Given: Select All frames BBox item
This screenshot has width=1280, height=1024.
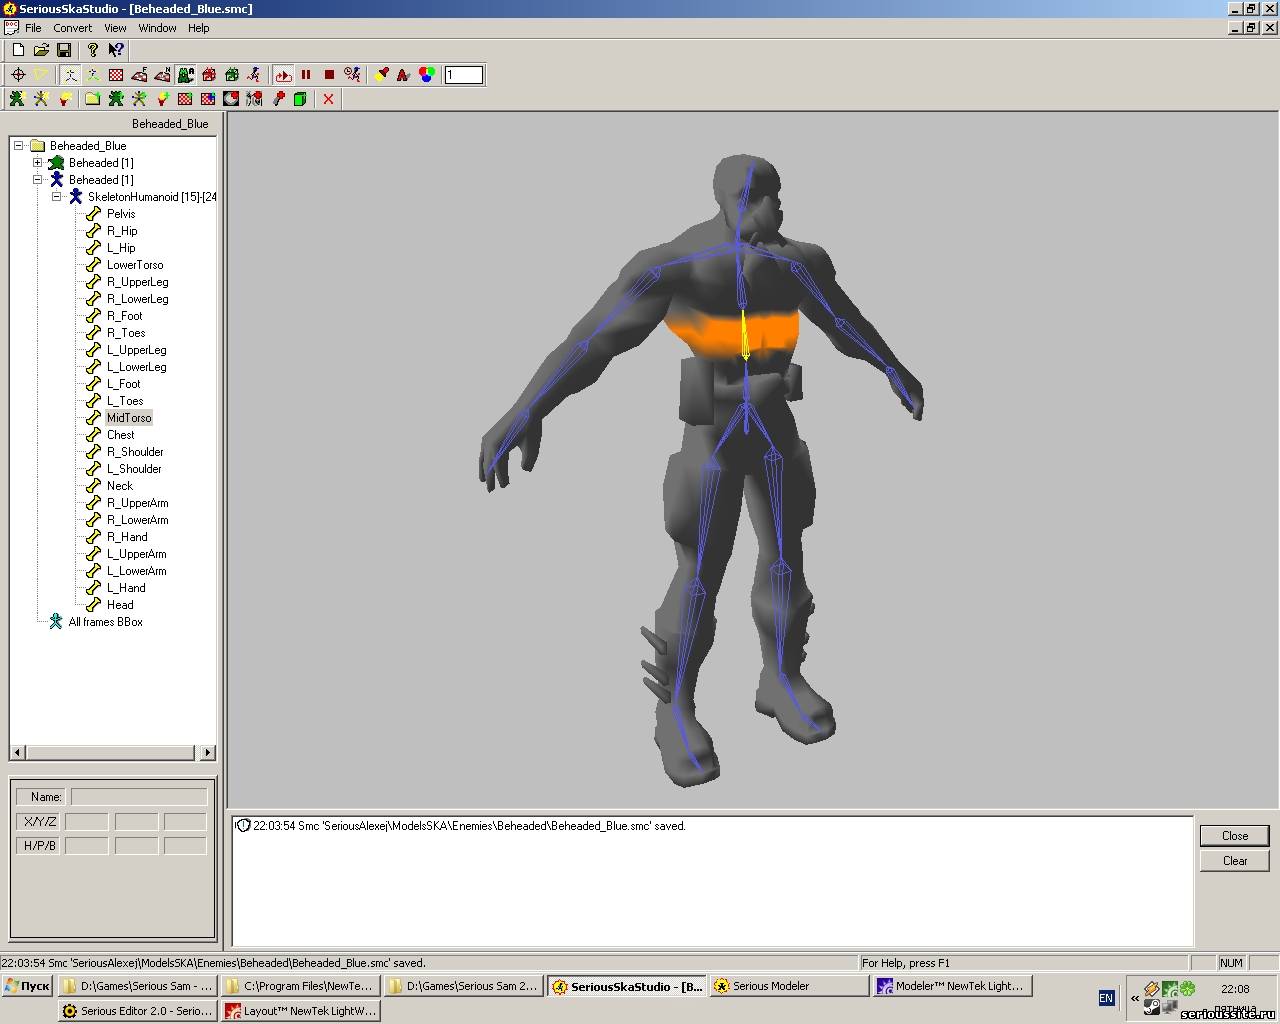Looking at the screenshot, I should coord(105,622).
